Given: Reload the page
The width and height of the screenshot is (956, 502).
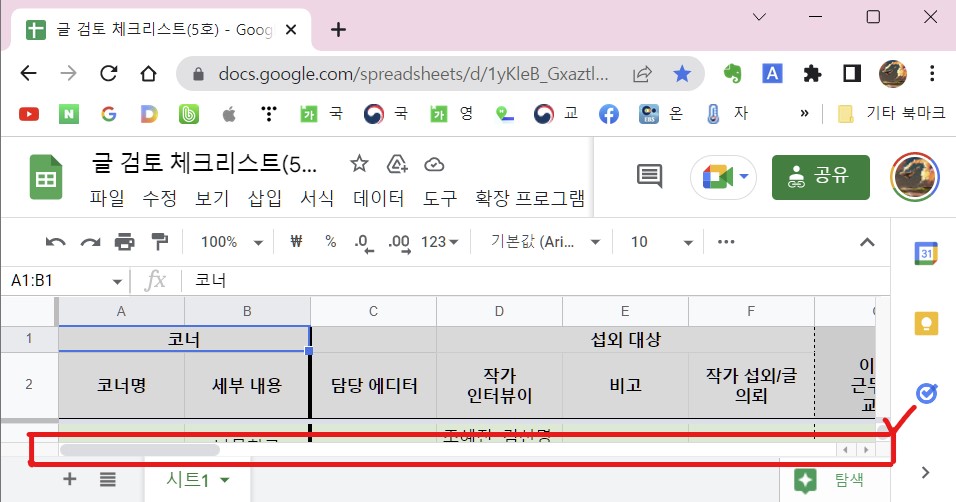Looking at the screenshot, I should click(x=109, y=74).
